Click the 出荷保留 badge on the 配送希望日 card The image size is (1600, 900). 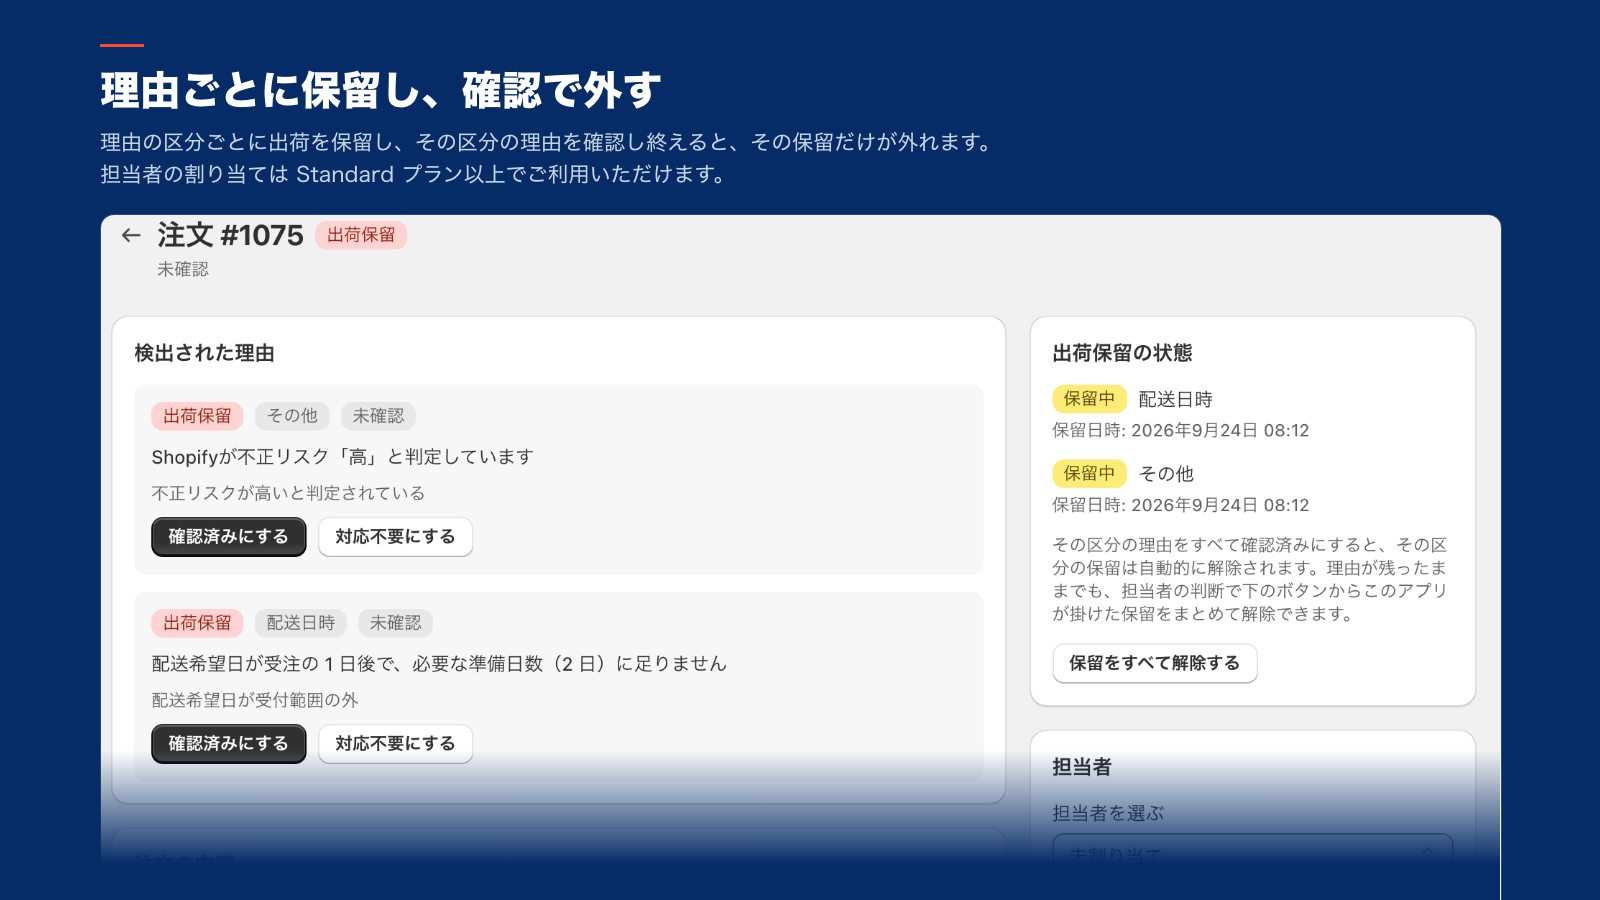click(197, 623)
